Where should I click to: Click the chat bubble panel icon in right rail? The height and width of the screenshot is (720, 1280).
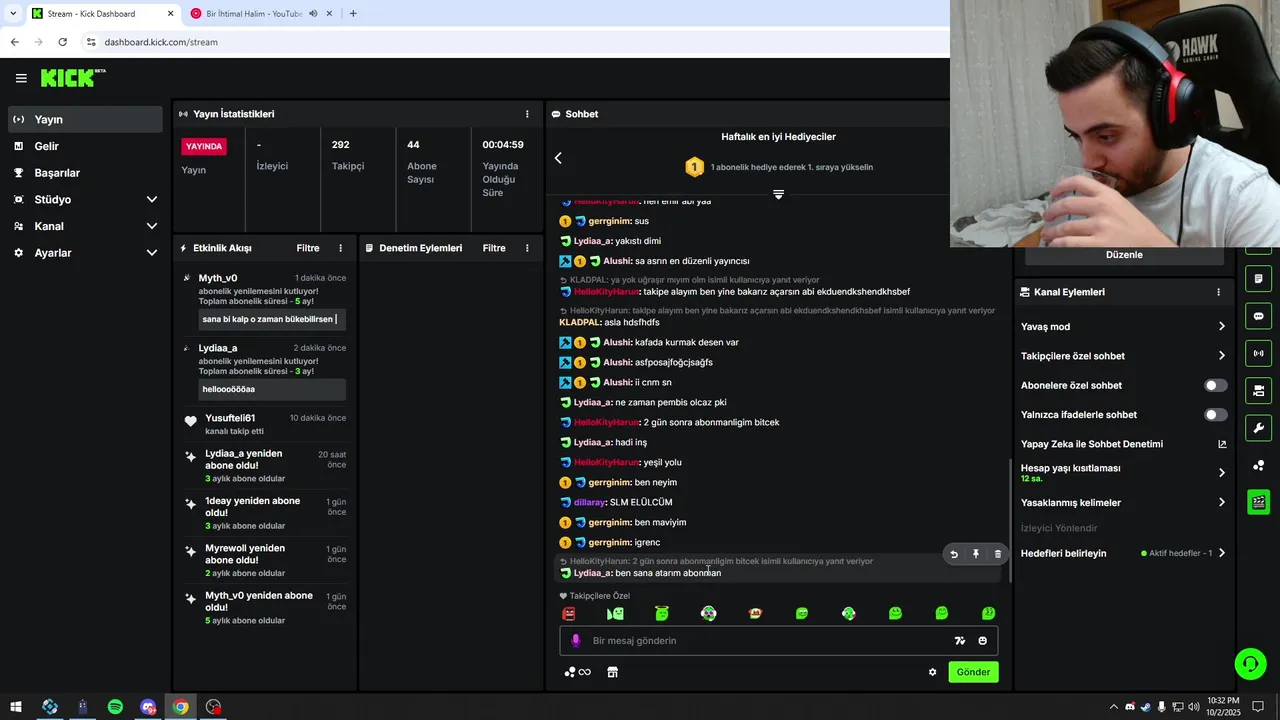coord(1258,316)
